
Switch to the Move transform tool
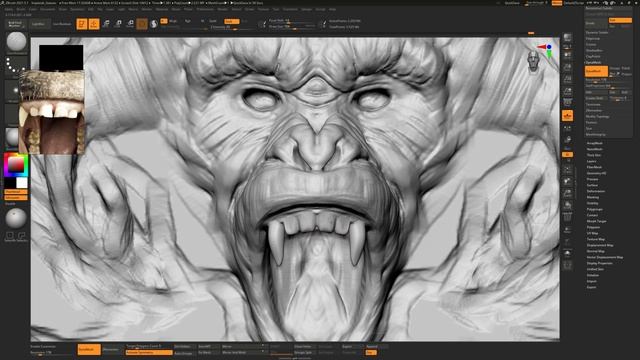106,24
